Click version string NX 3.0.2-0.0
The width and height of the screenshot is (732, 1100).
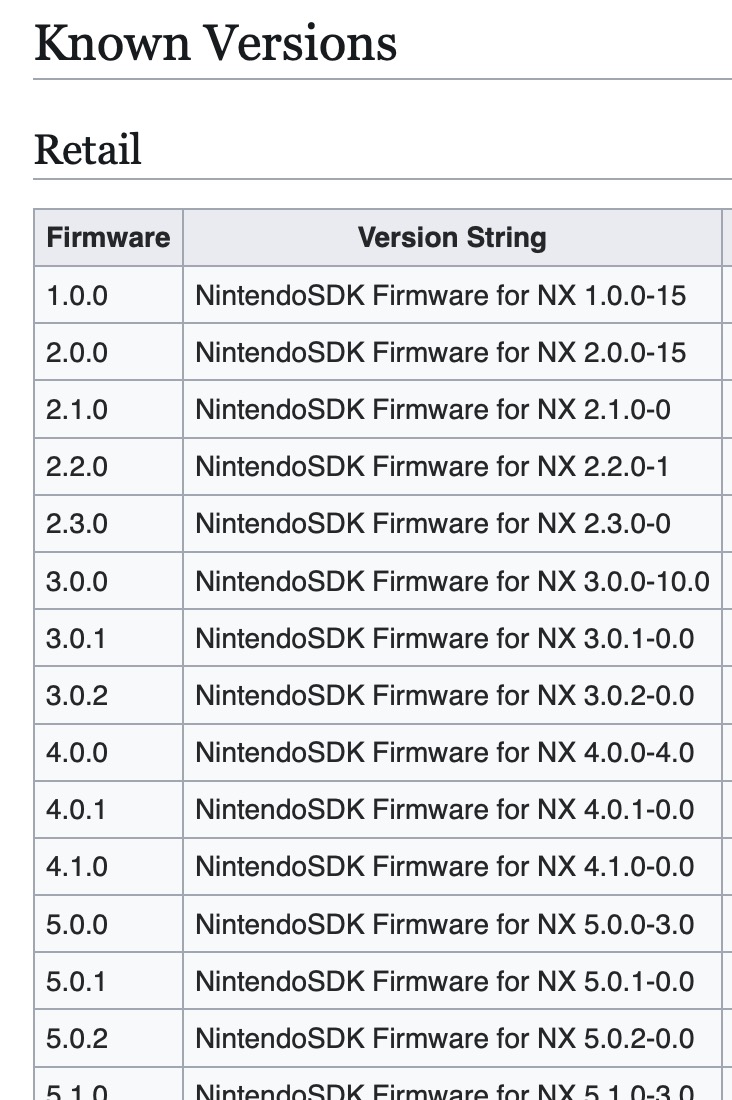click(444, 695)
